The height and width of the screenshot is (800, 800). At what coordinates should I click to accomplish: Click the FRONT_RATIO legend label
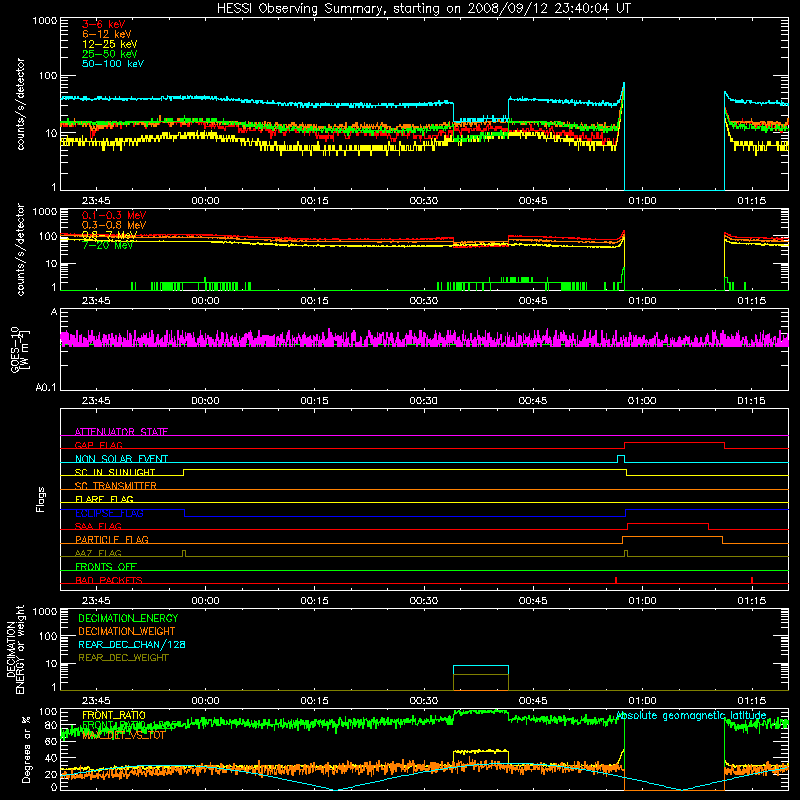[114, 715]
